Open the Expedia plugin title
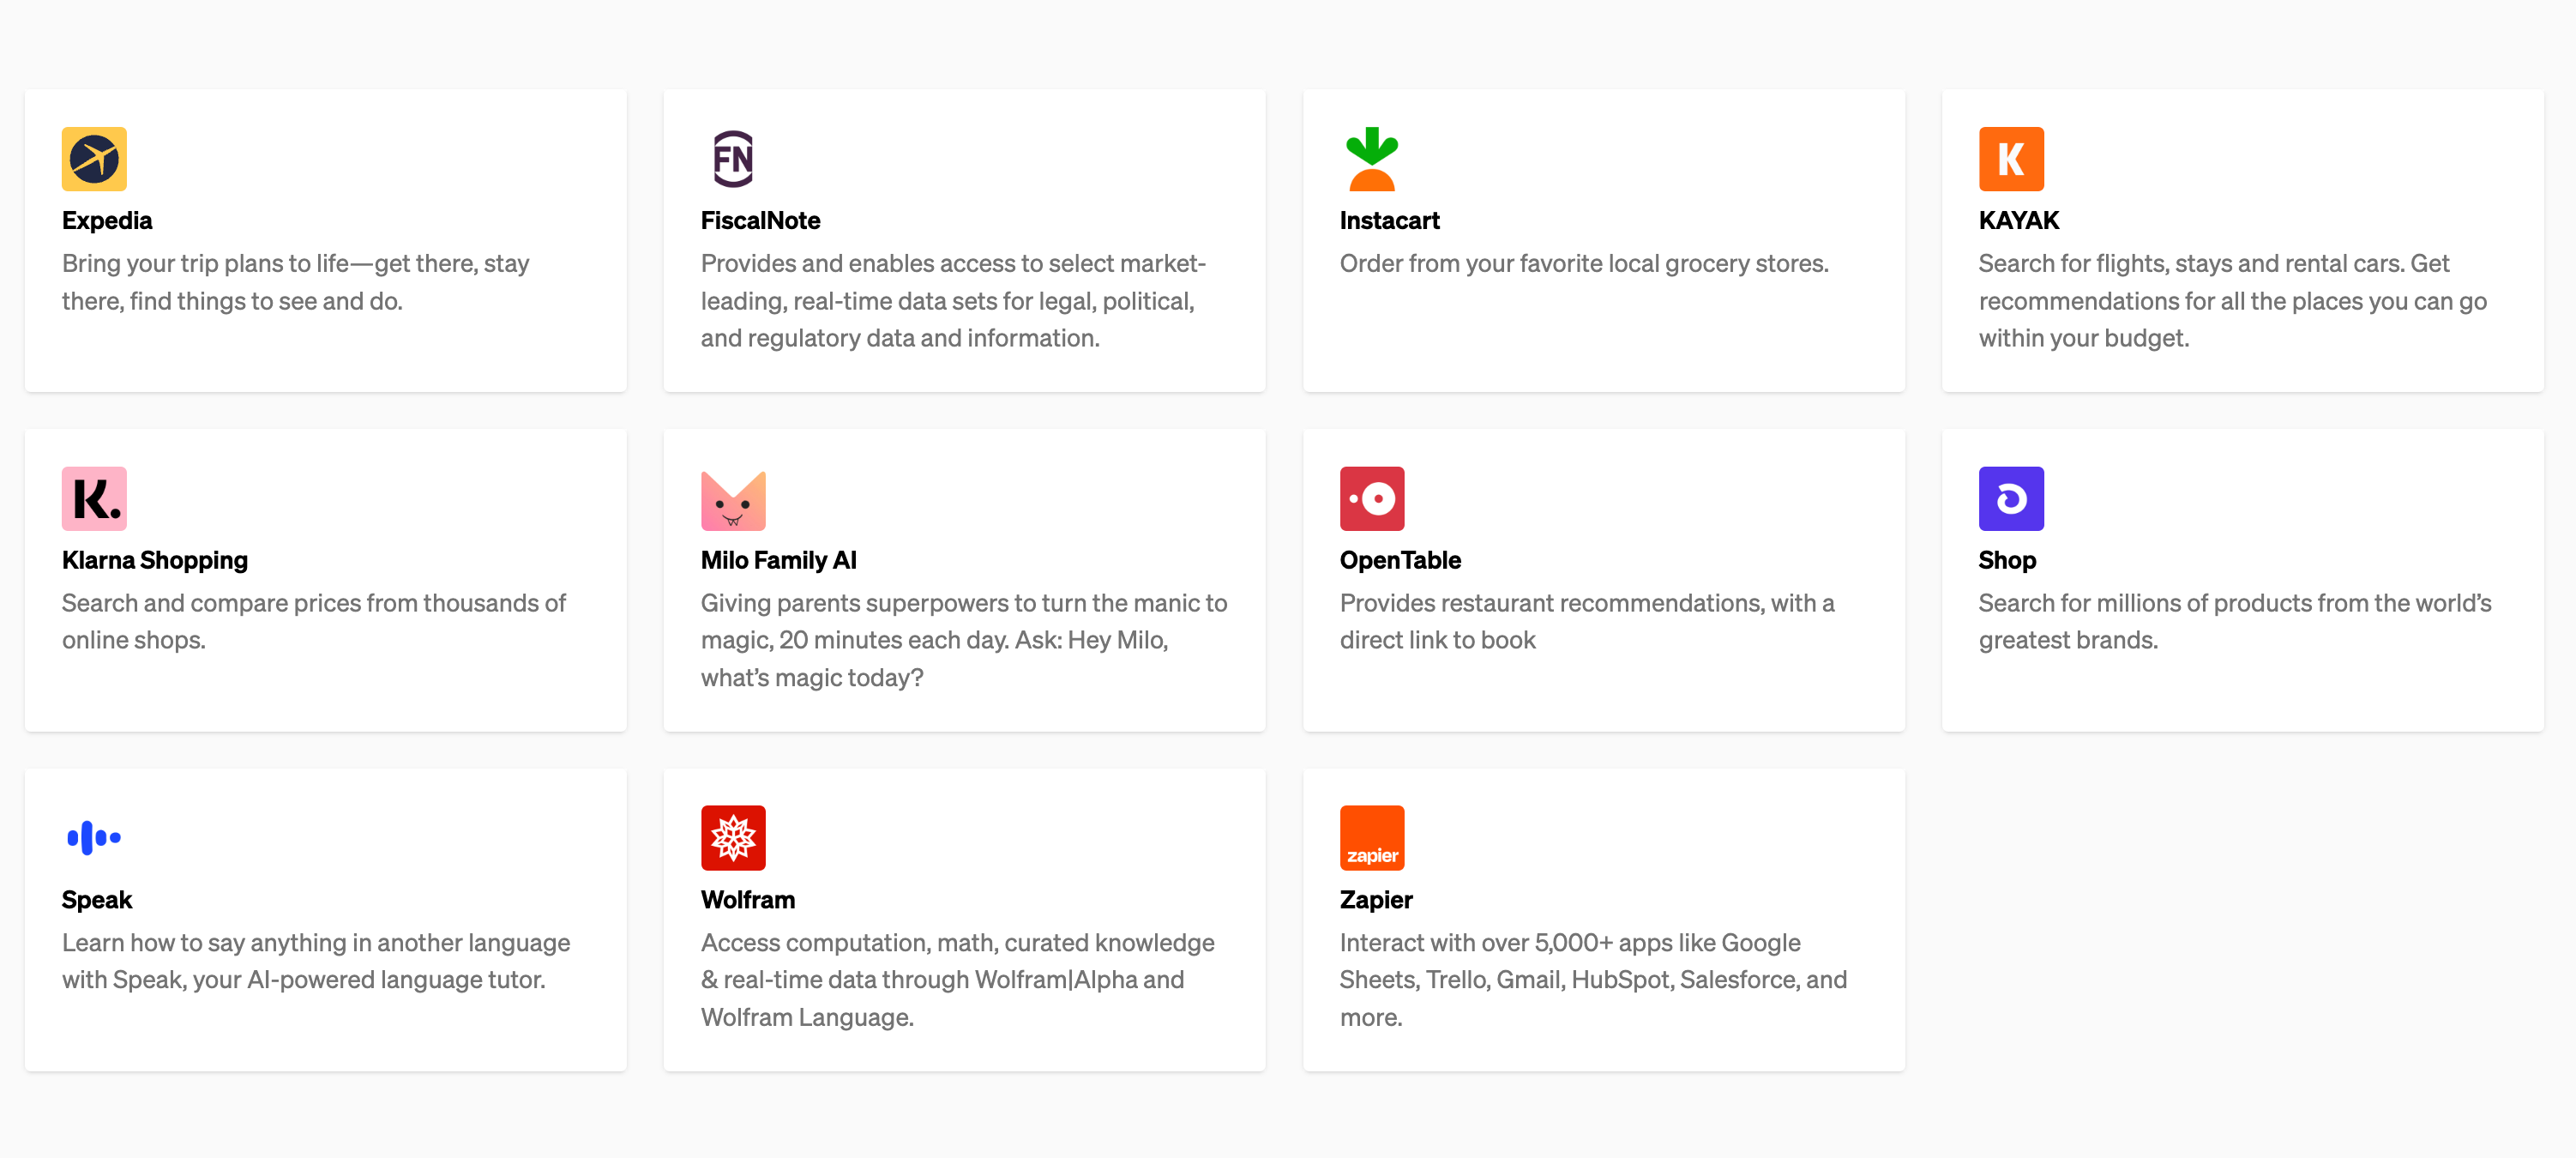Image resolution: width=2576 pixels, height=1158 pixels. click(x=107, y=220)
